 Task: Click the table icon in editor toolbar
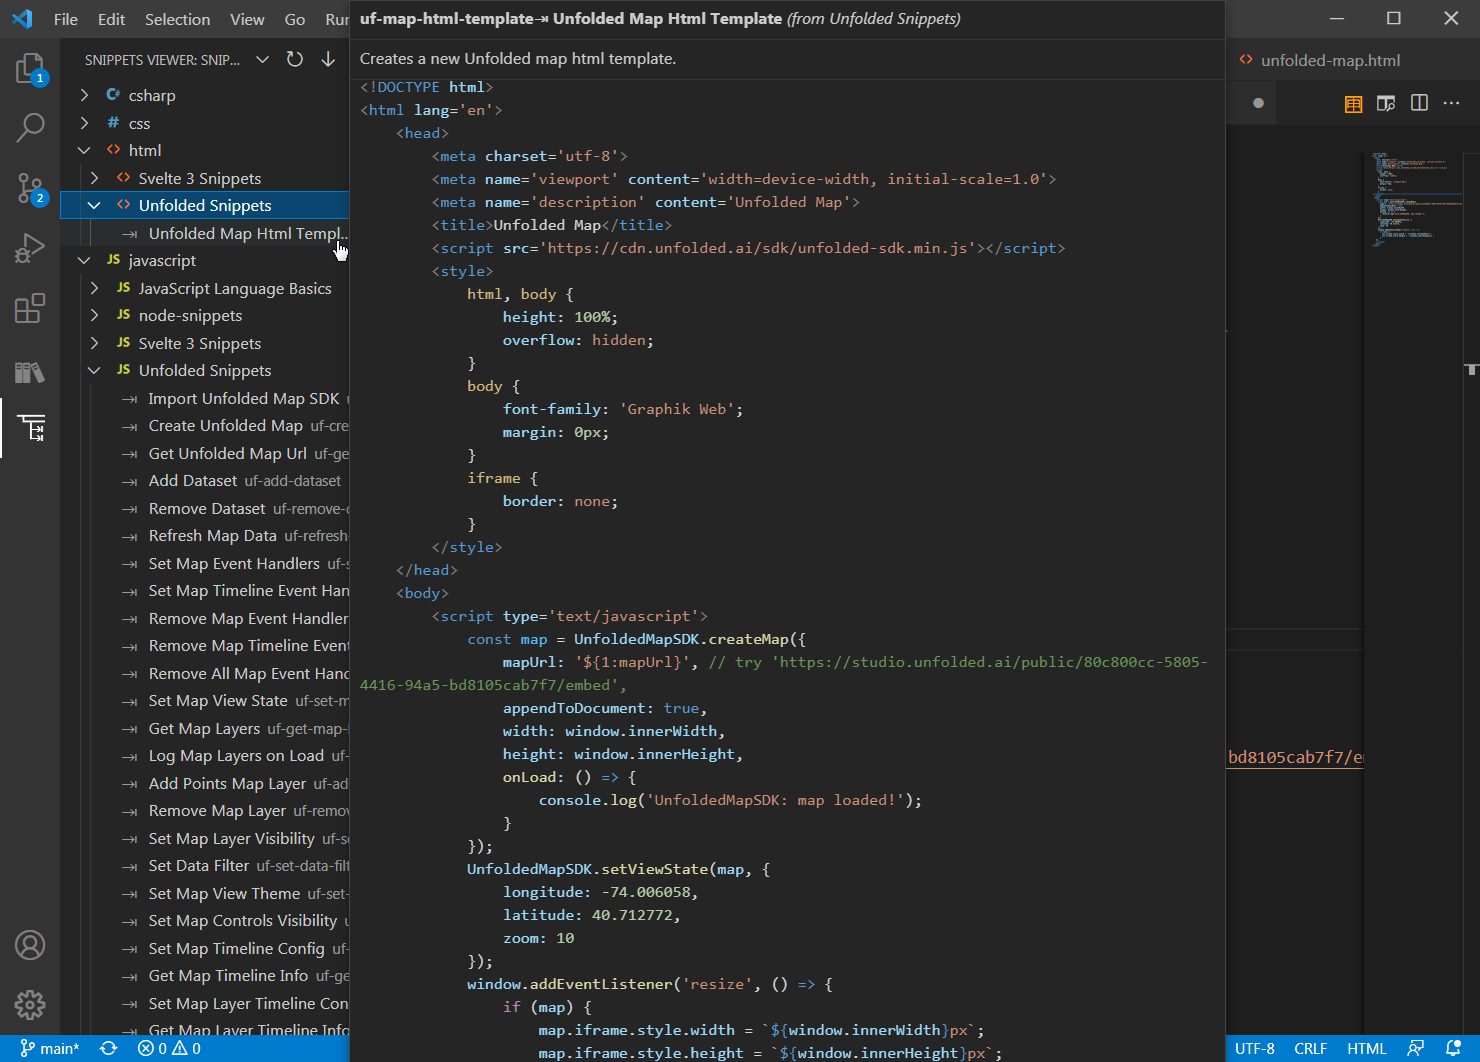coord(1353,104)
